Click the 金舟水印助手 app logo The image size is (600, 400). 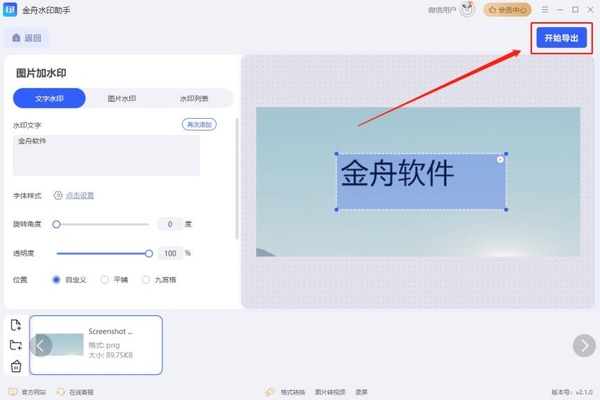[10, 10]
